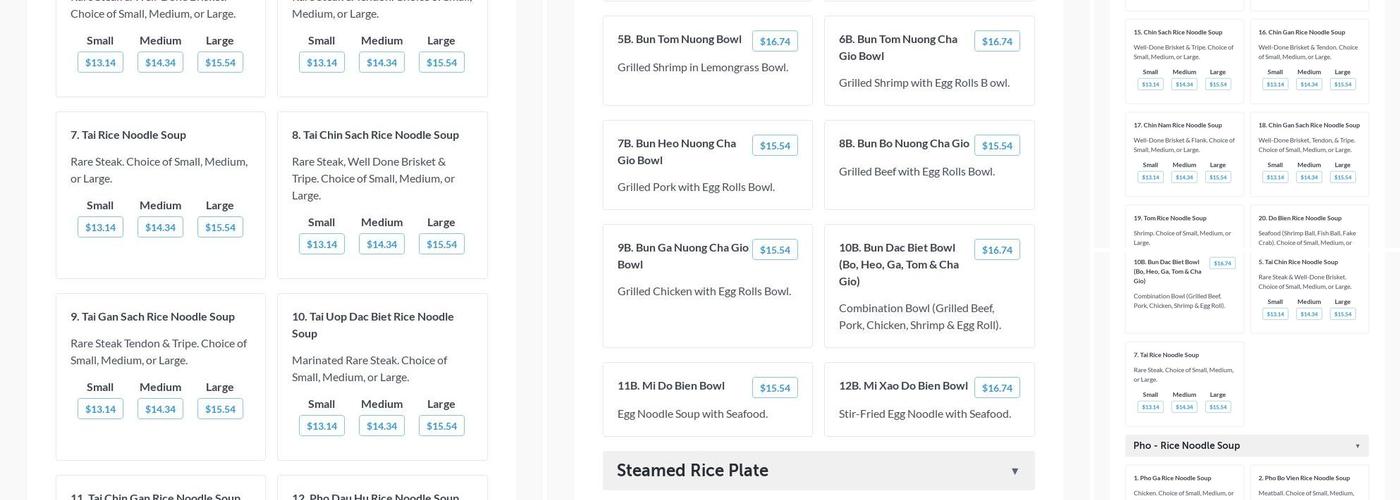
Task: Choose Medium $14.34 for 8. Tai Chin Sach
Action: click(381, 244)
